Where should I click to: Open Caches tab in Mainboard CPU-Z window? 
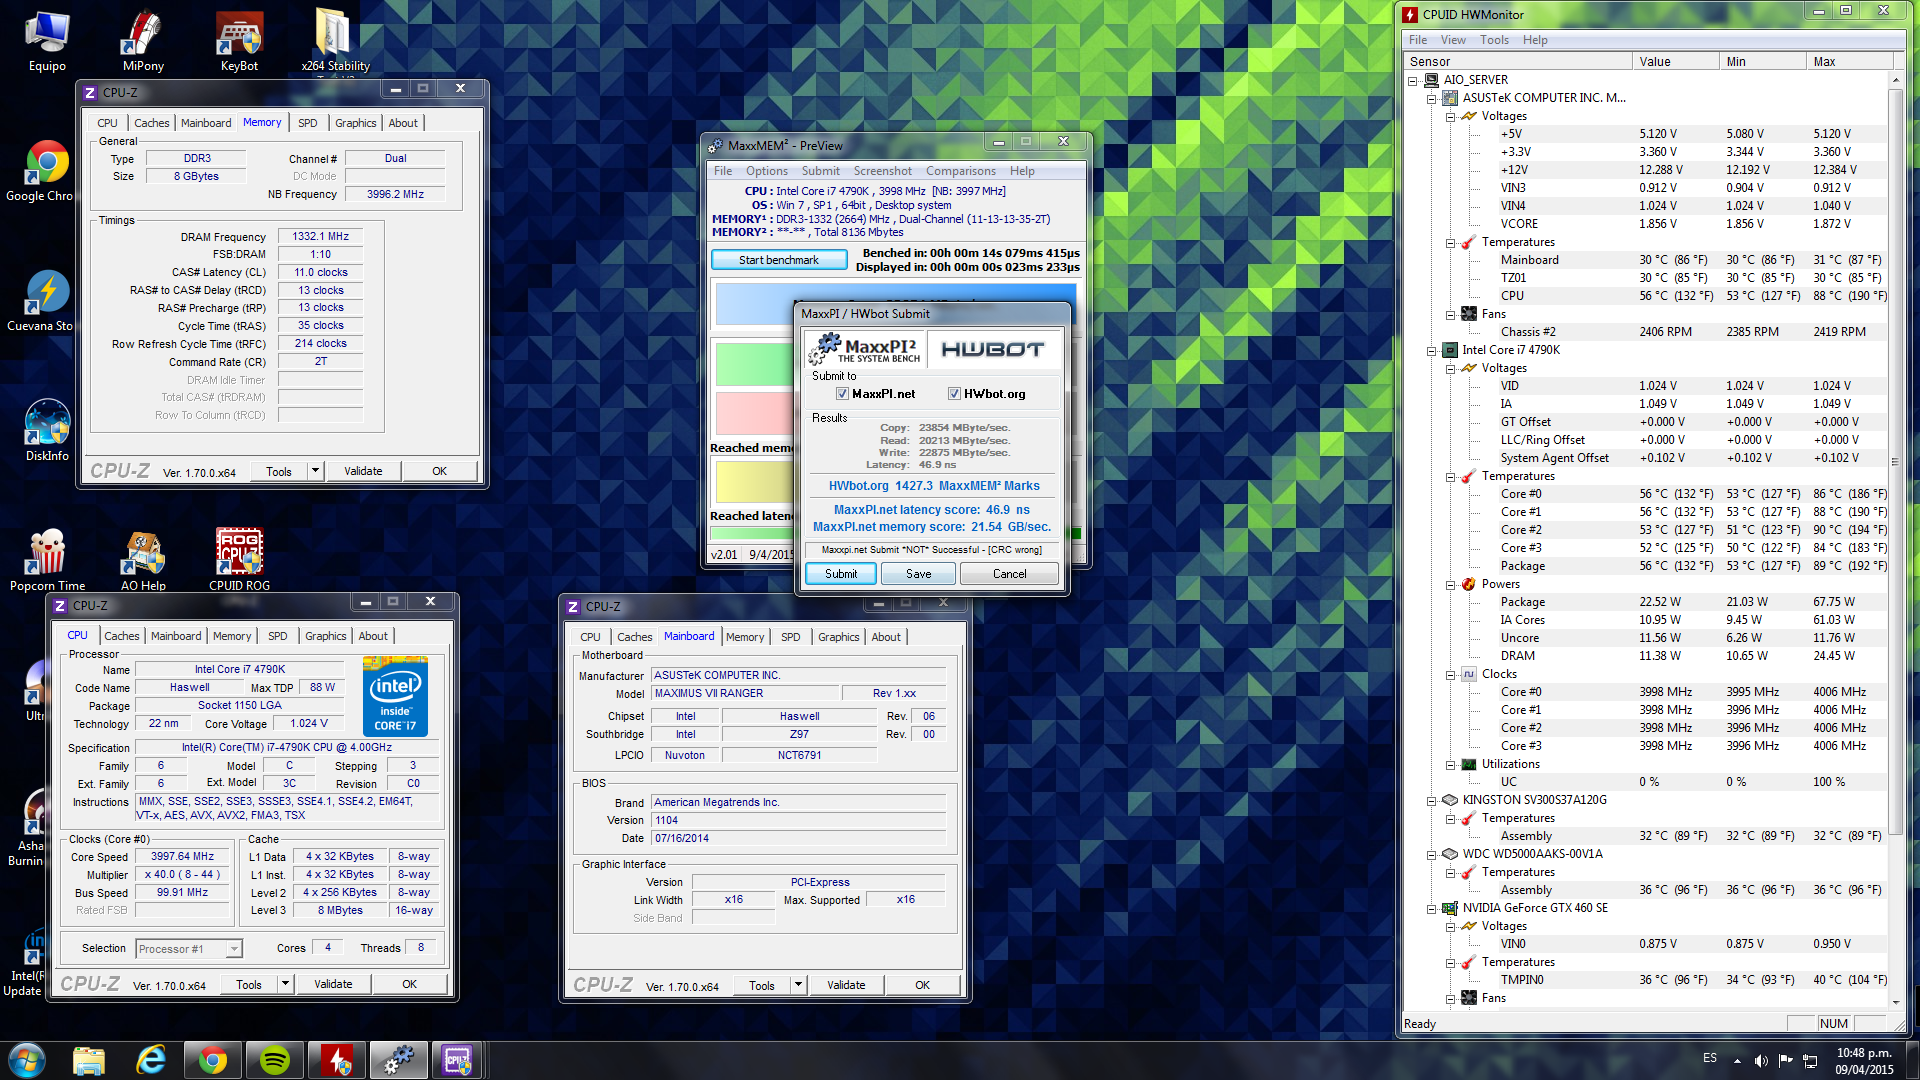point(634,637)
